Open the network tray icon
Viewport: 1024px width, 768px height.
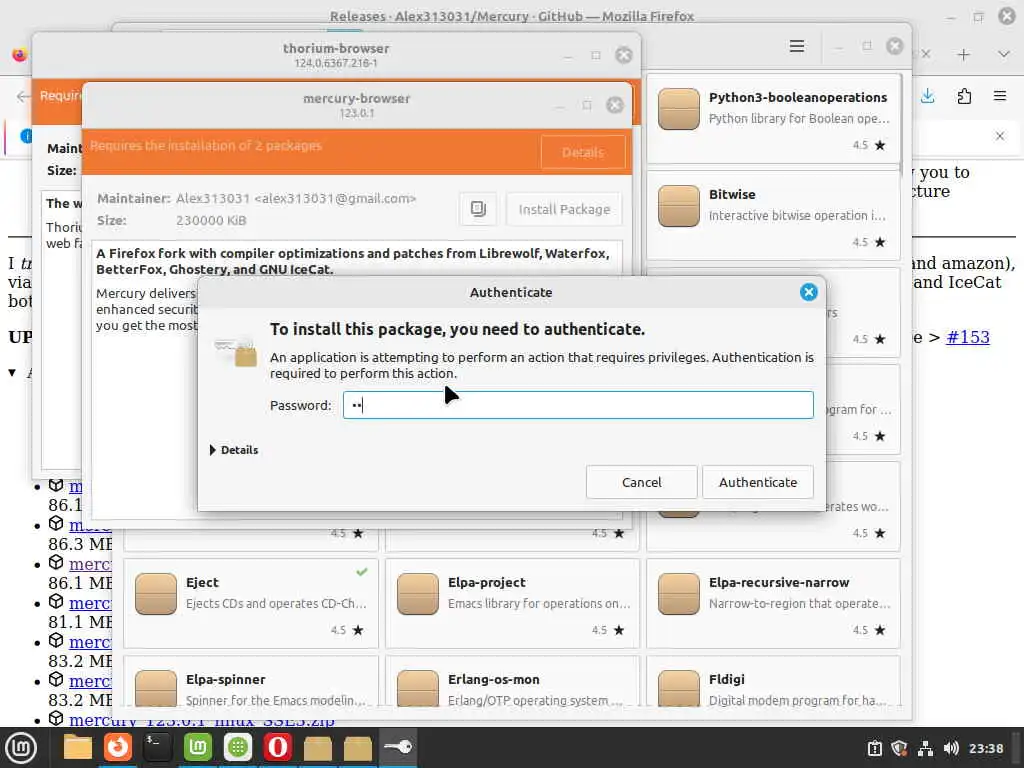point(925,748)
